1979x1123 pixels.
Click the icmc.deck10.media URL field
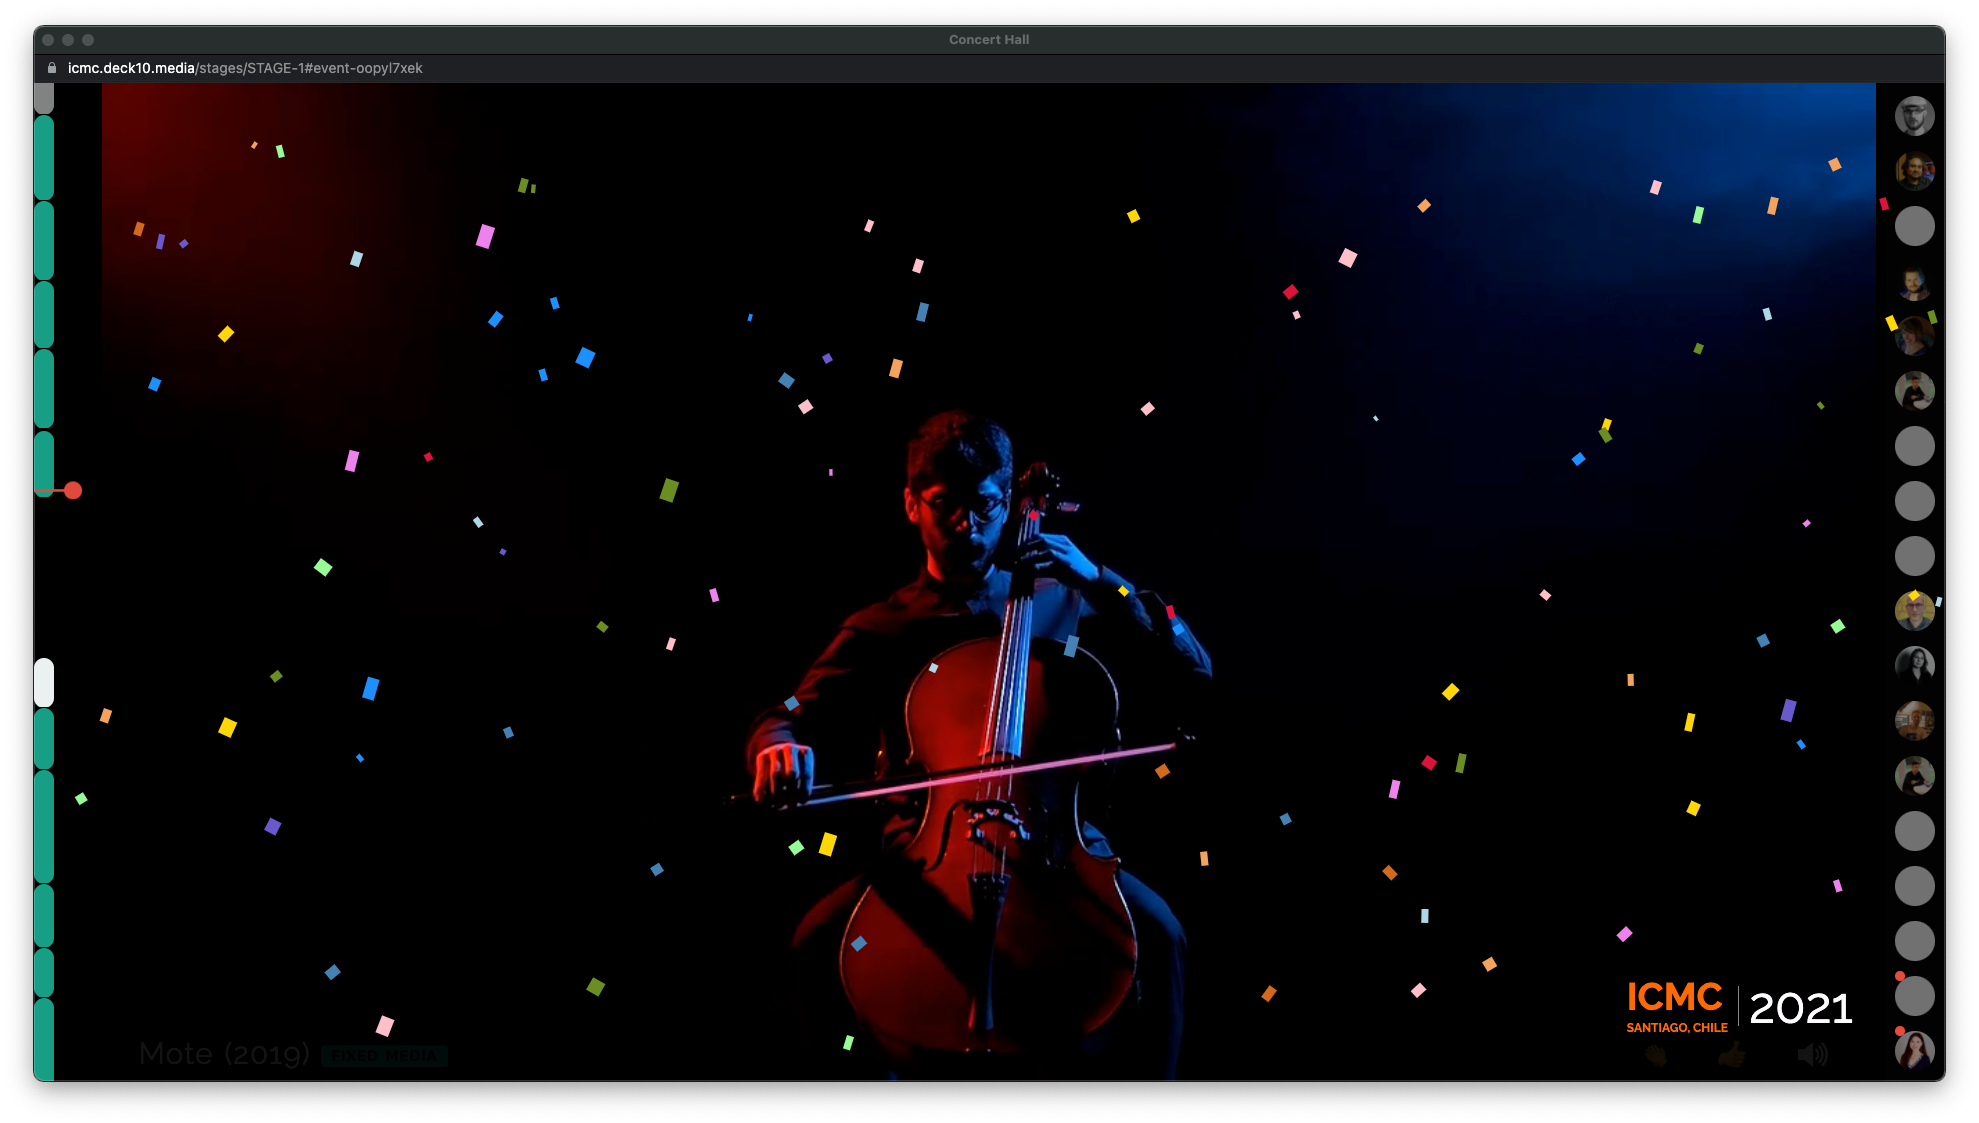coord(245,68)
